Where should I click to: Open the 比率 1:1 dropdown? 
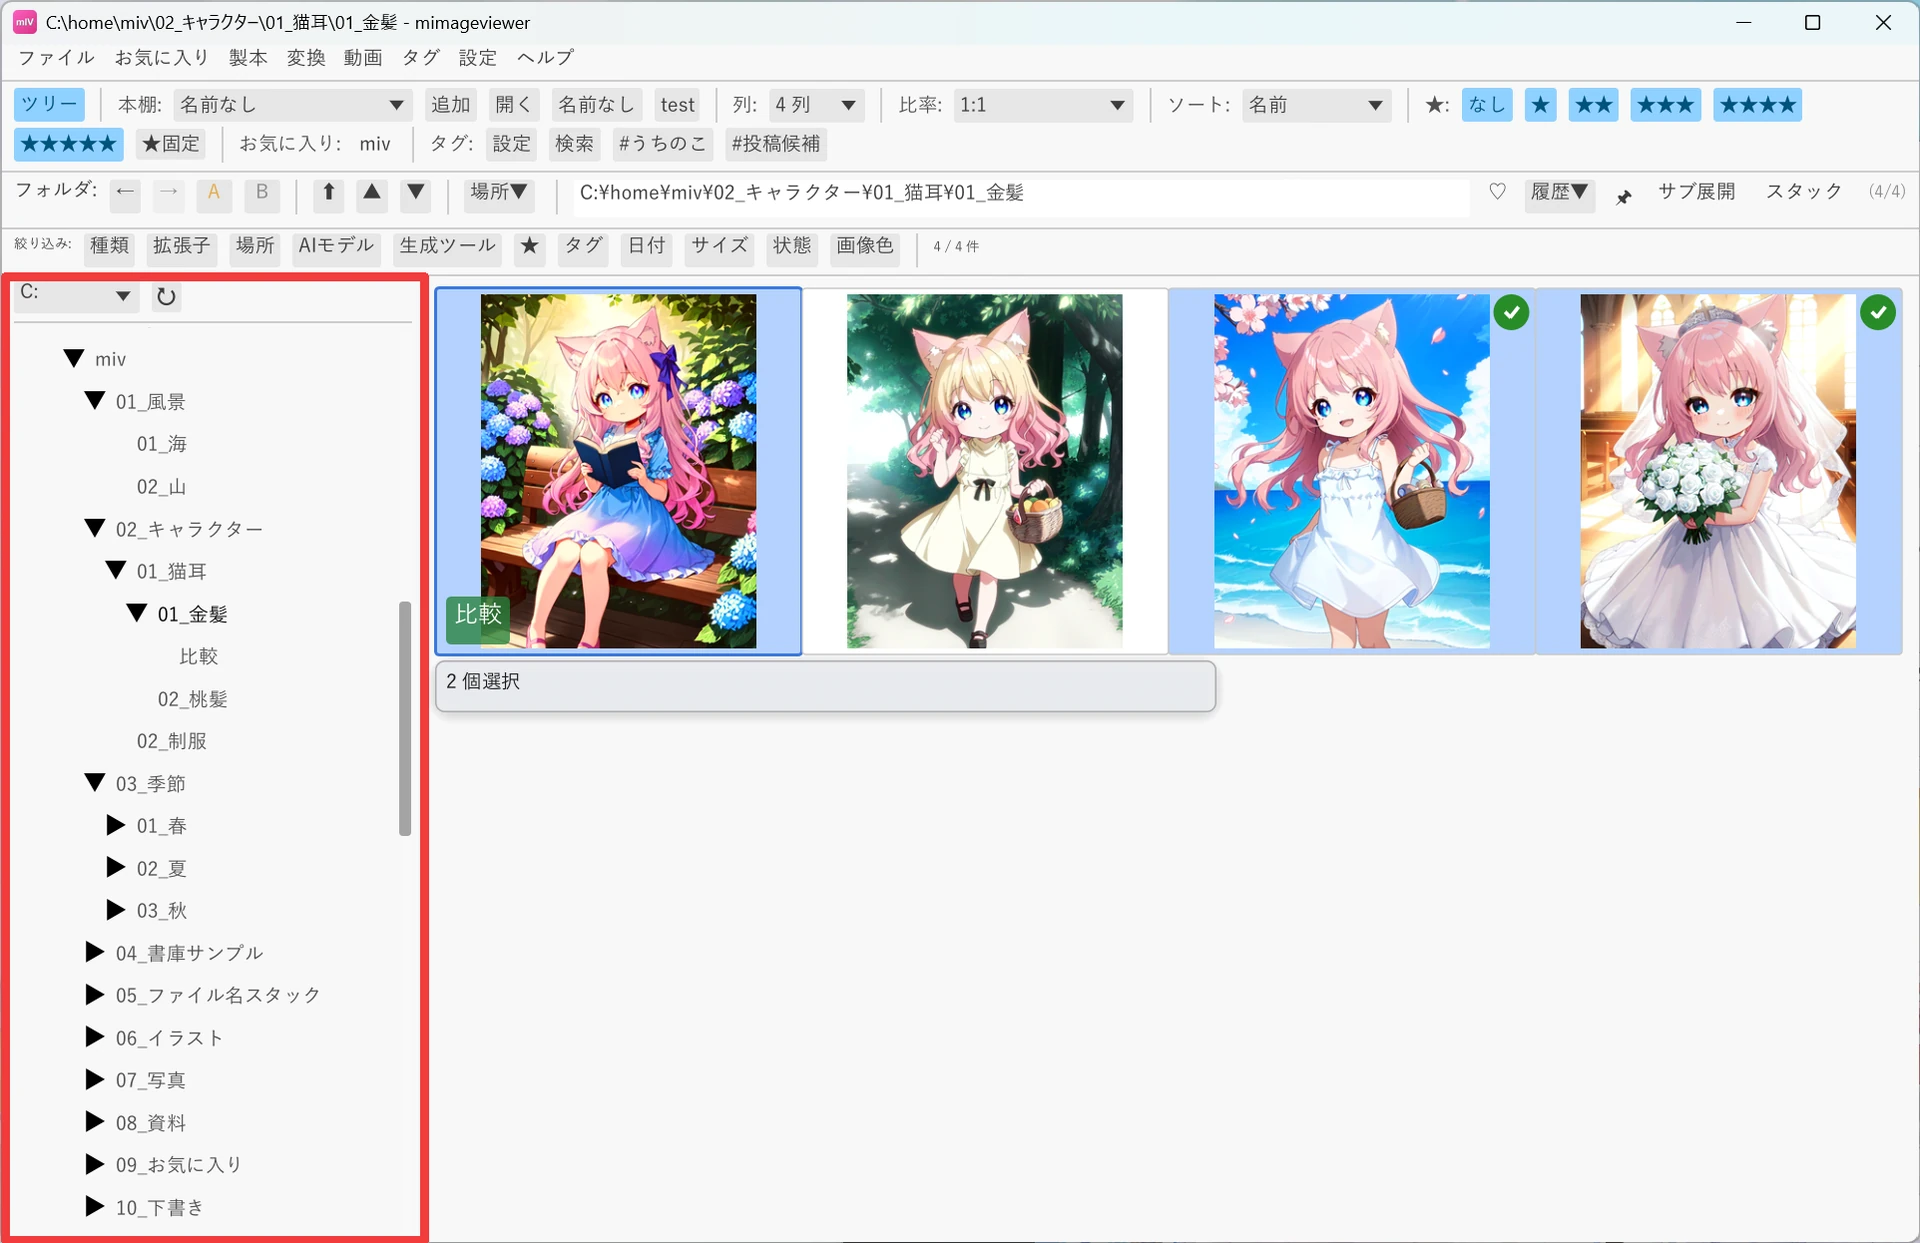(x=1042, y=105)
